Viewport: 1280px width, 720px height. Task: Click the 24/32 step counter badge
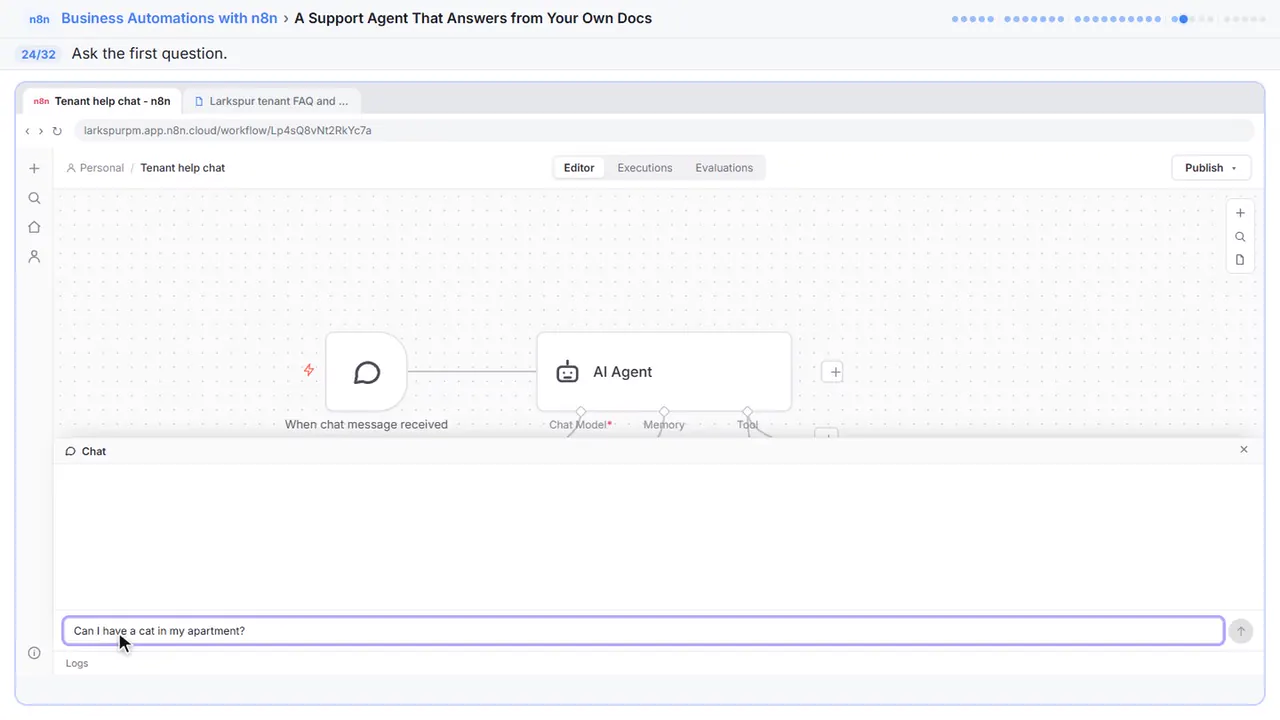pos(39,54)
